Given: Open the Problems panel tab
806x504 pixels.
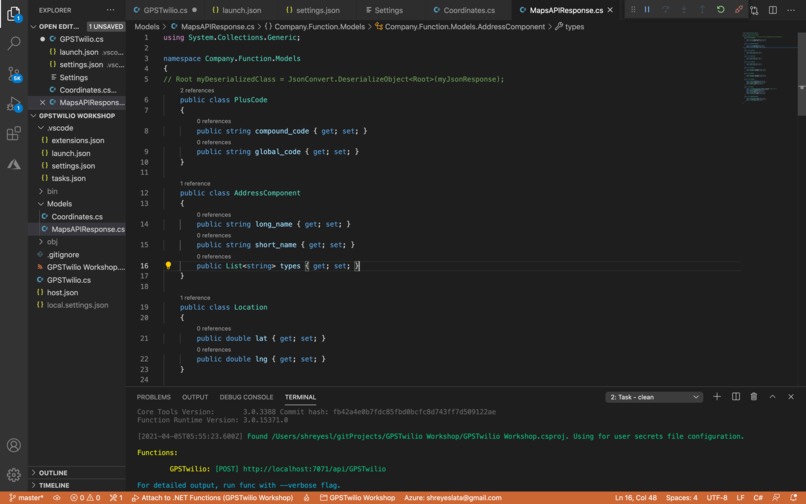Looking at the screenshot, I should 154,397.
